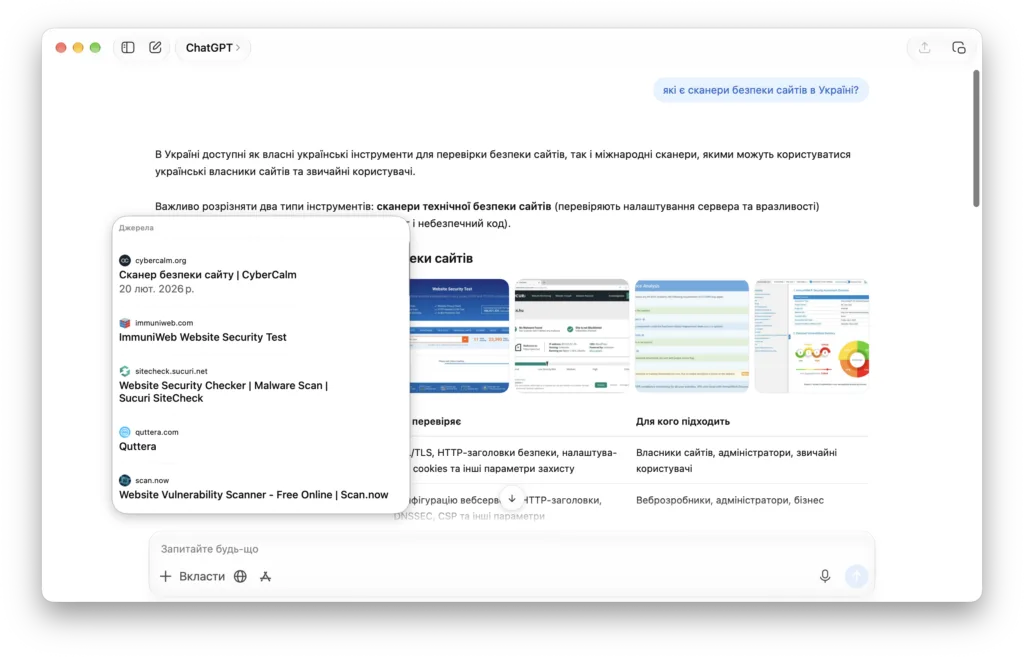Image resolution: width=1024 pixels, height=657 pixels.
Task: Open Scan.now Website Vulnerability Scanner link
Action: coord(253,495)
